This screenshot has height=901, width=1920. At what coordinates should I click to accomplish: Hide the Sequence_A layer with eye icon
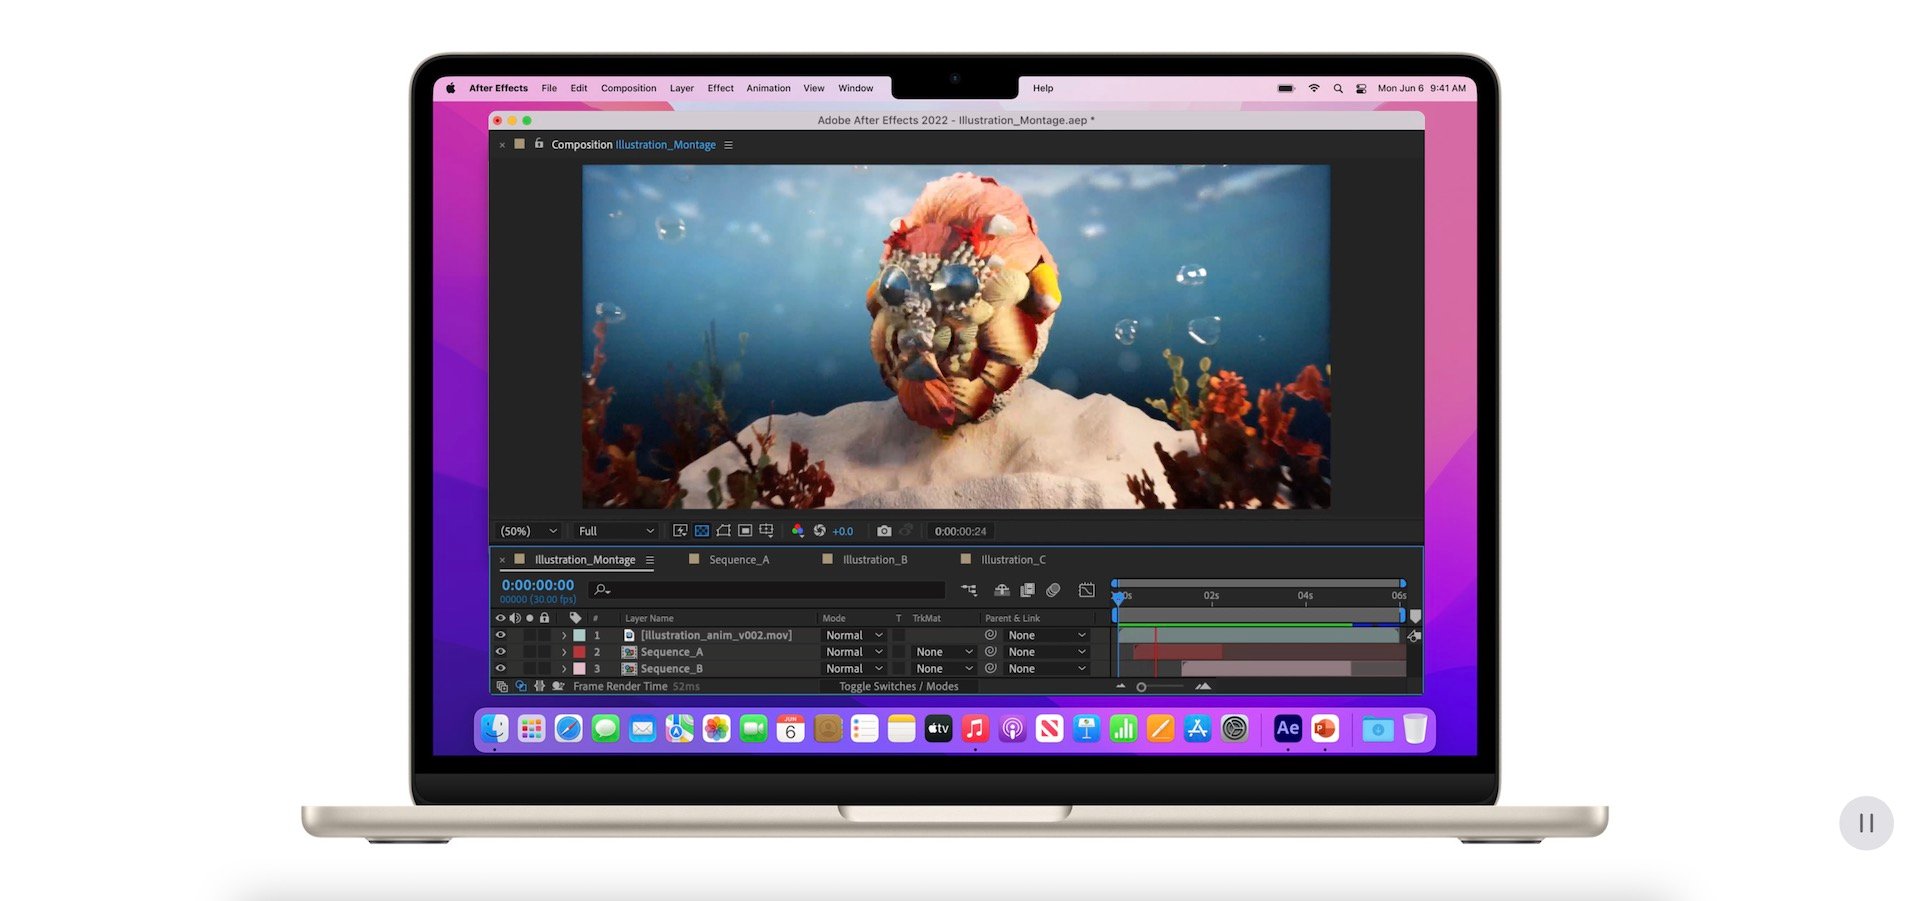(500, 652)
